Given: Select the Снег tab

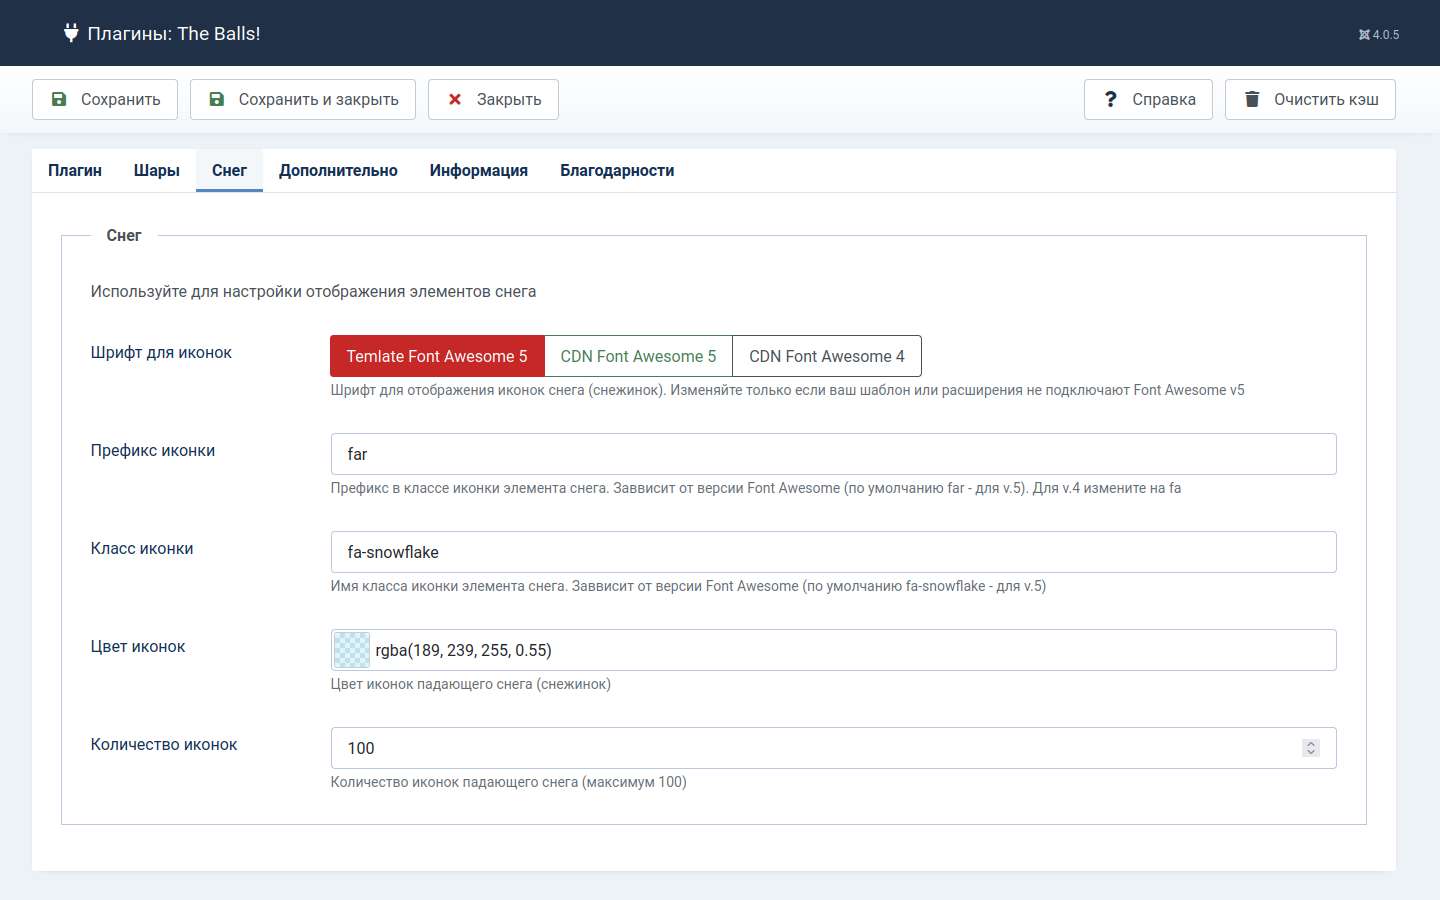Looking at the screenshot, I should pyautogui.click(x=229, y=170).
